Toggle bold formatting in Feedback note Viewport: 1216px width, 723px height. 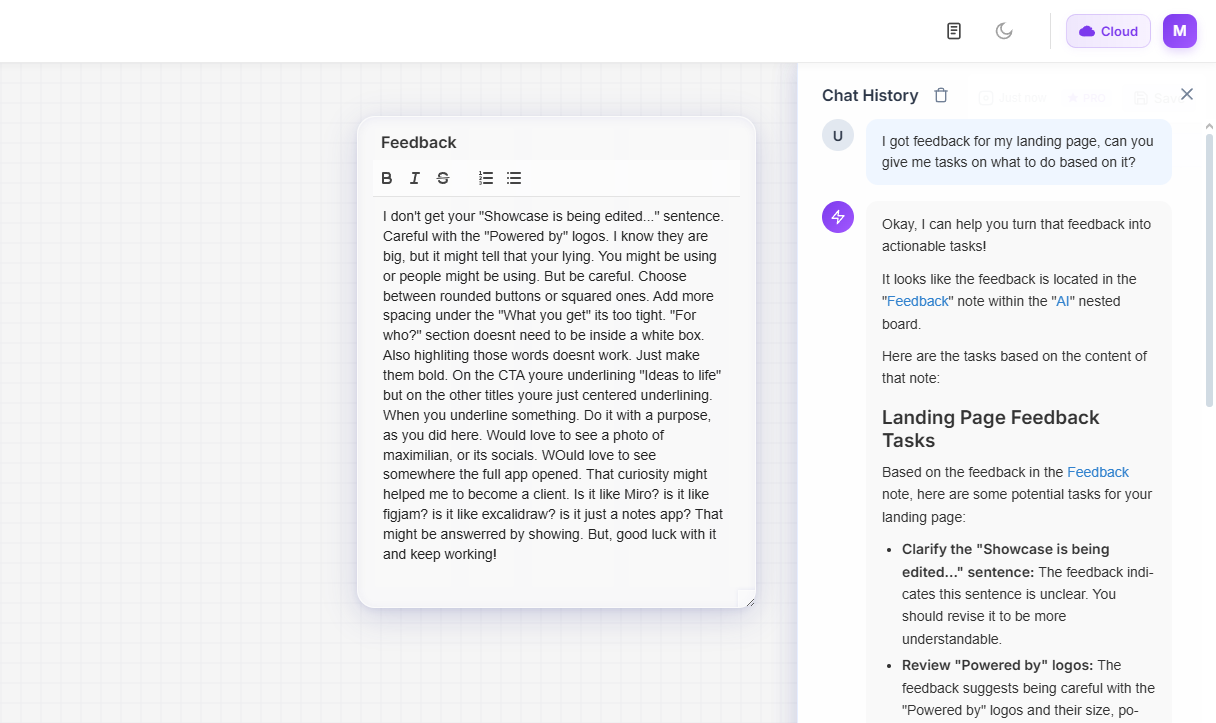click(387, 178)
